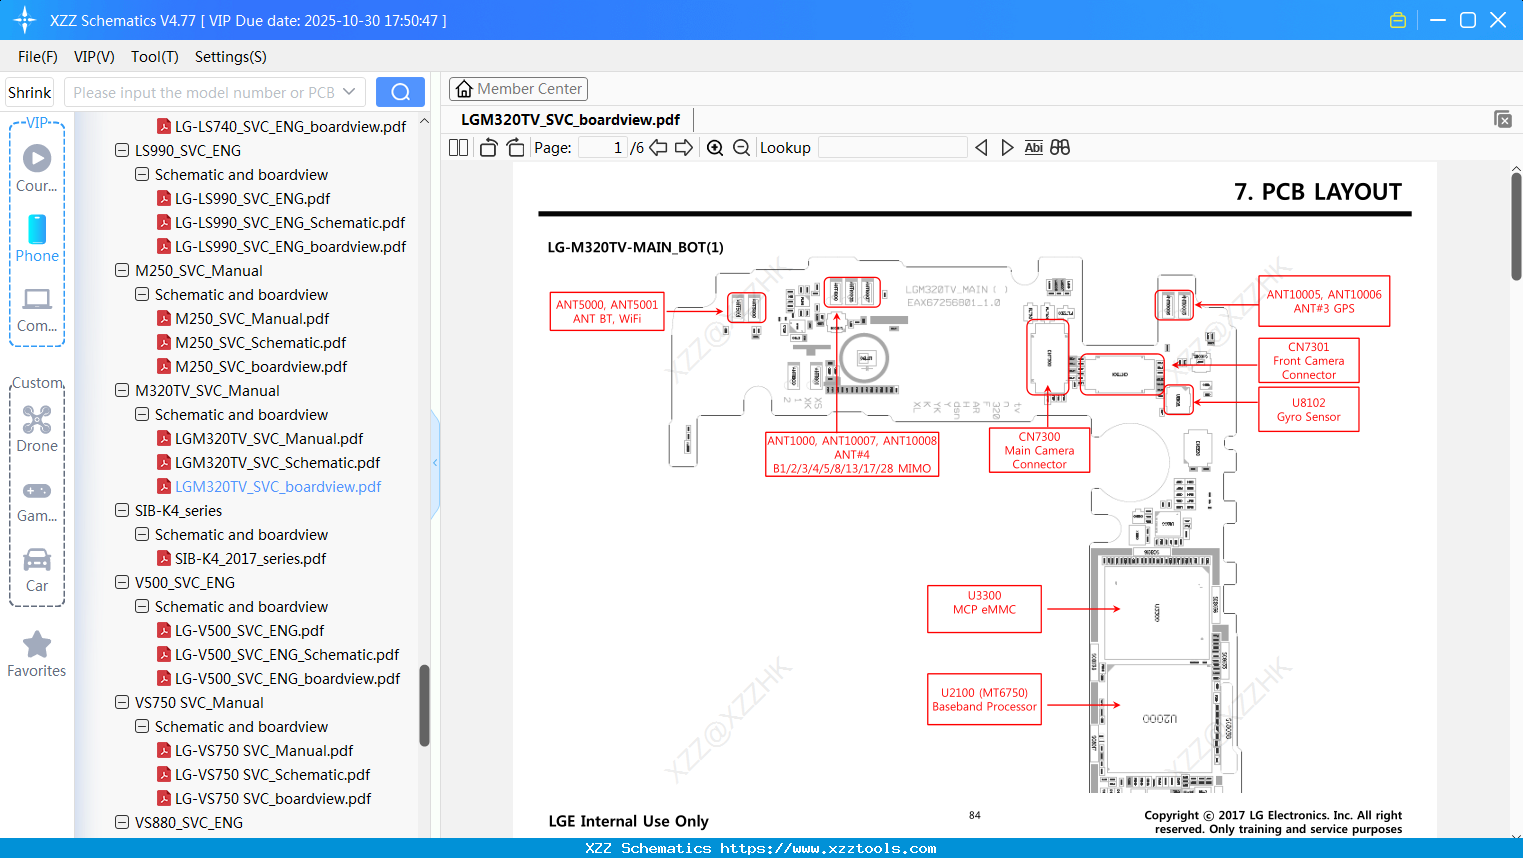This screenshot has height=858, width=1523.
Task: Select the Computer category icon
Action: [37, 309]
